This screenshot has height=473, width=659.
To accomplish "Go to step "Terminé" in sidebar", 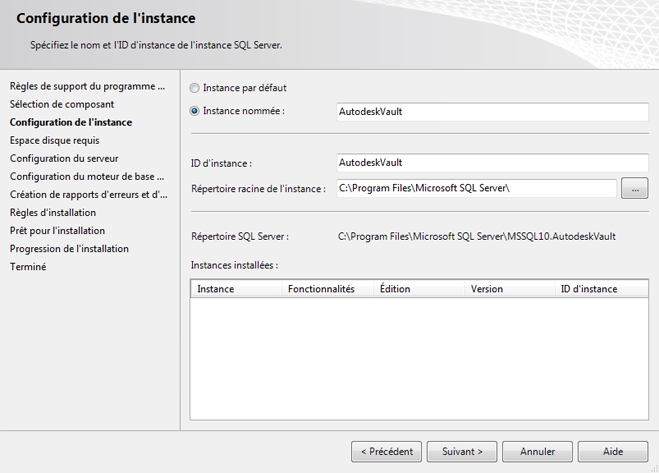I will pos(28,267).
